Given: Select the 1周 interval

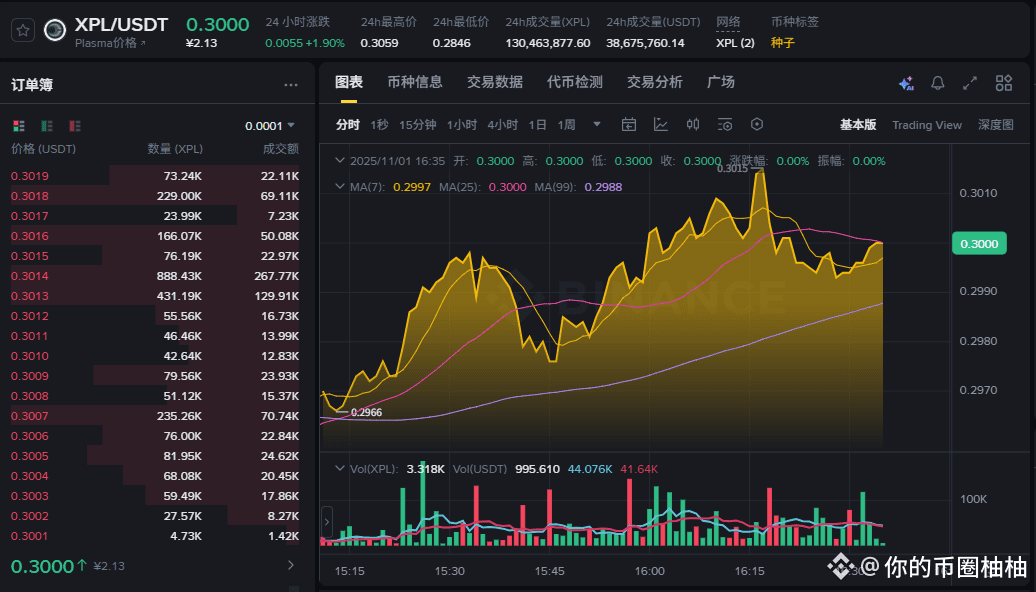Looking at the screenshot, I should [x=566, y=125].
